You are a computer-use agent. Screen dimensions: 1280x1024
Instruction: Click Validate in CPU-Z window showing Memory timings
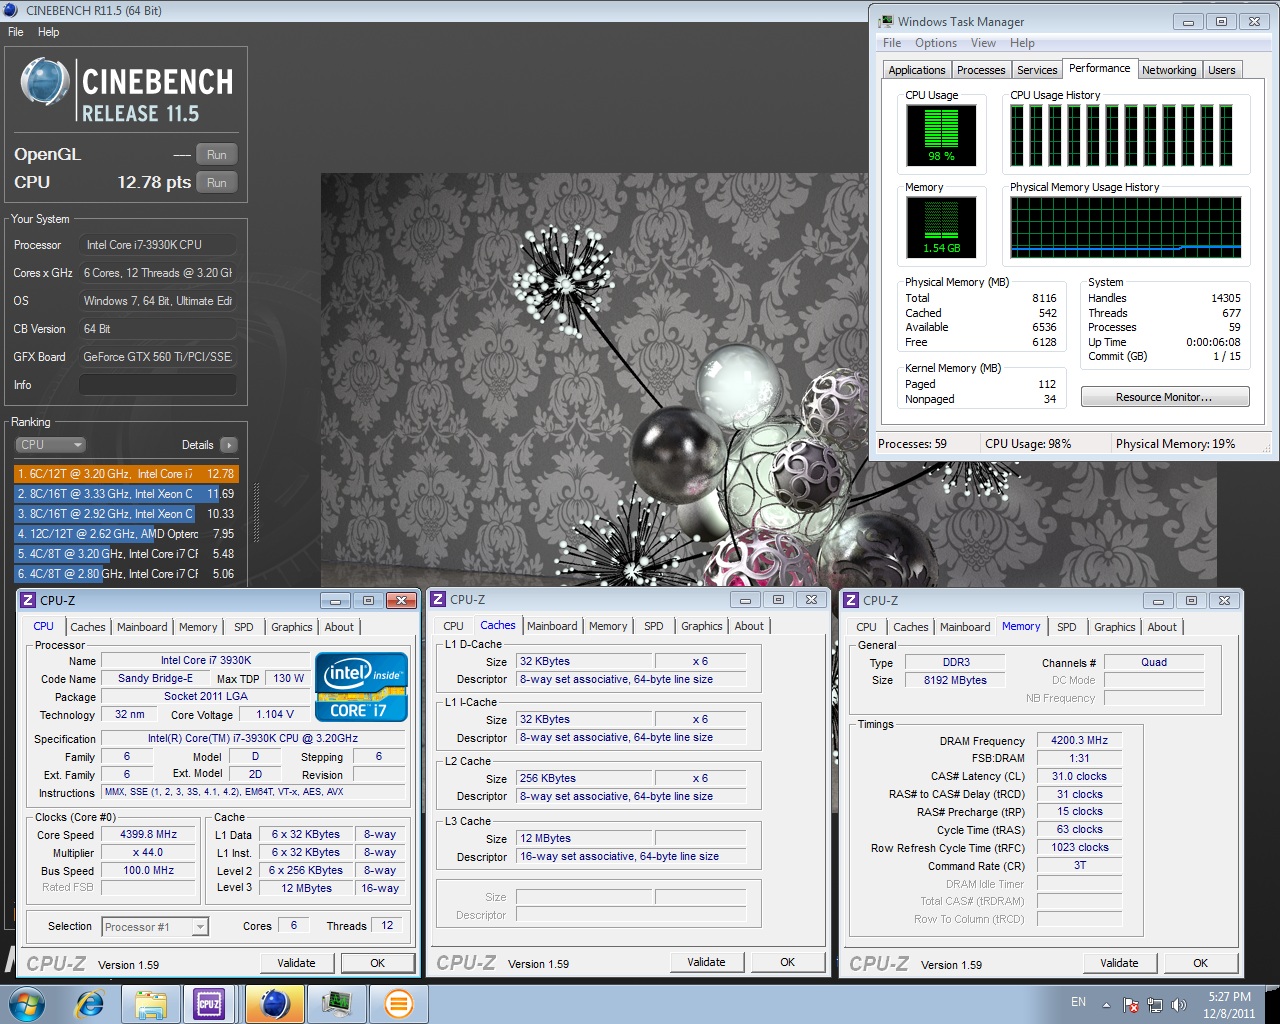[x=1119, y=963]
